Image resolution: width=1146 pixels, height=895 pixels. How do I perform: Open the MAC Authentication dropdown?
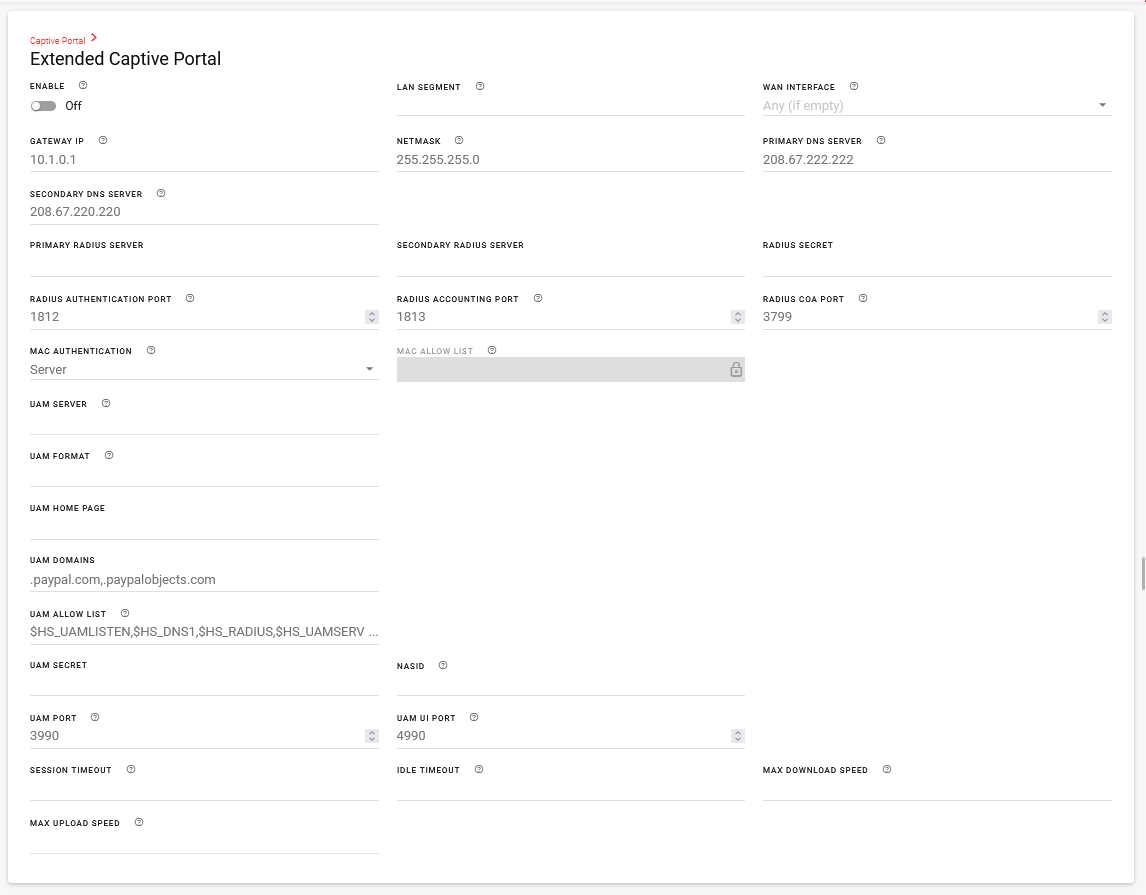coord(370,369)
